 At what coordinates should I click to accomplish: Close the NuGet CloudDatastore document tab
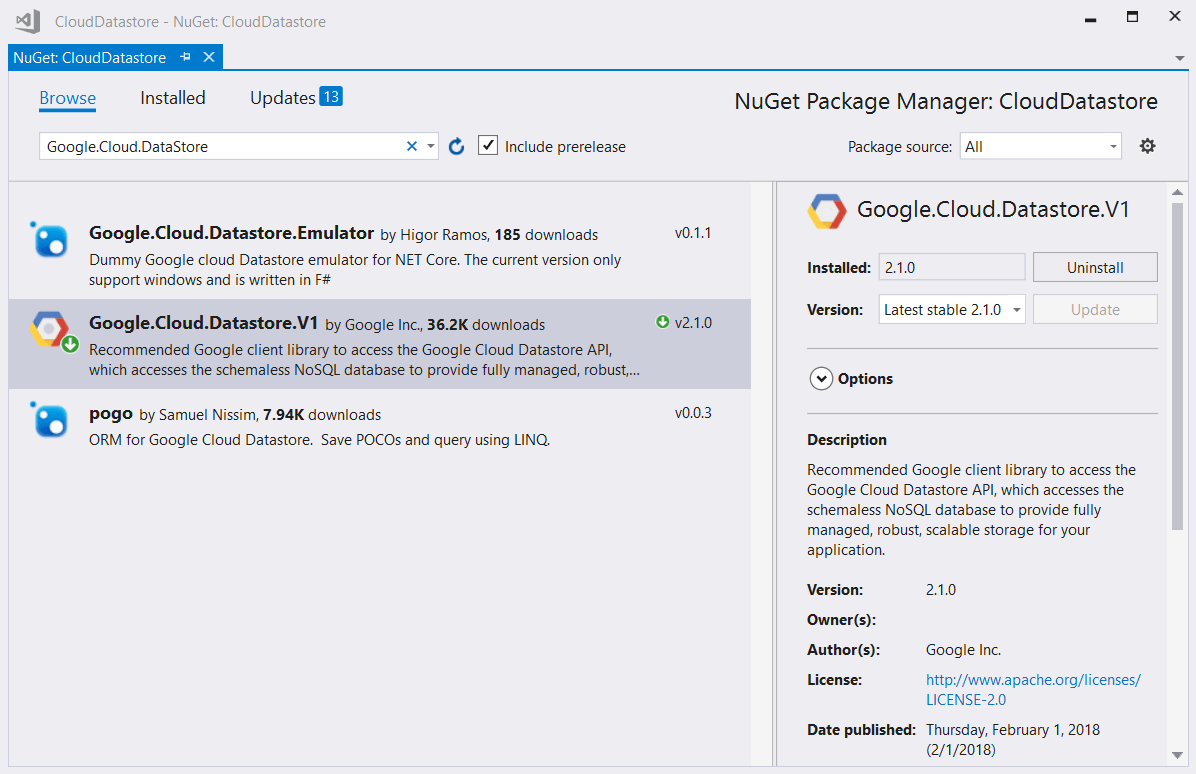pos(209,57)
